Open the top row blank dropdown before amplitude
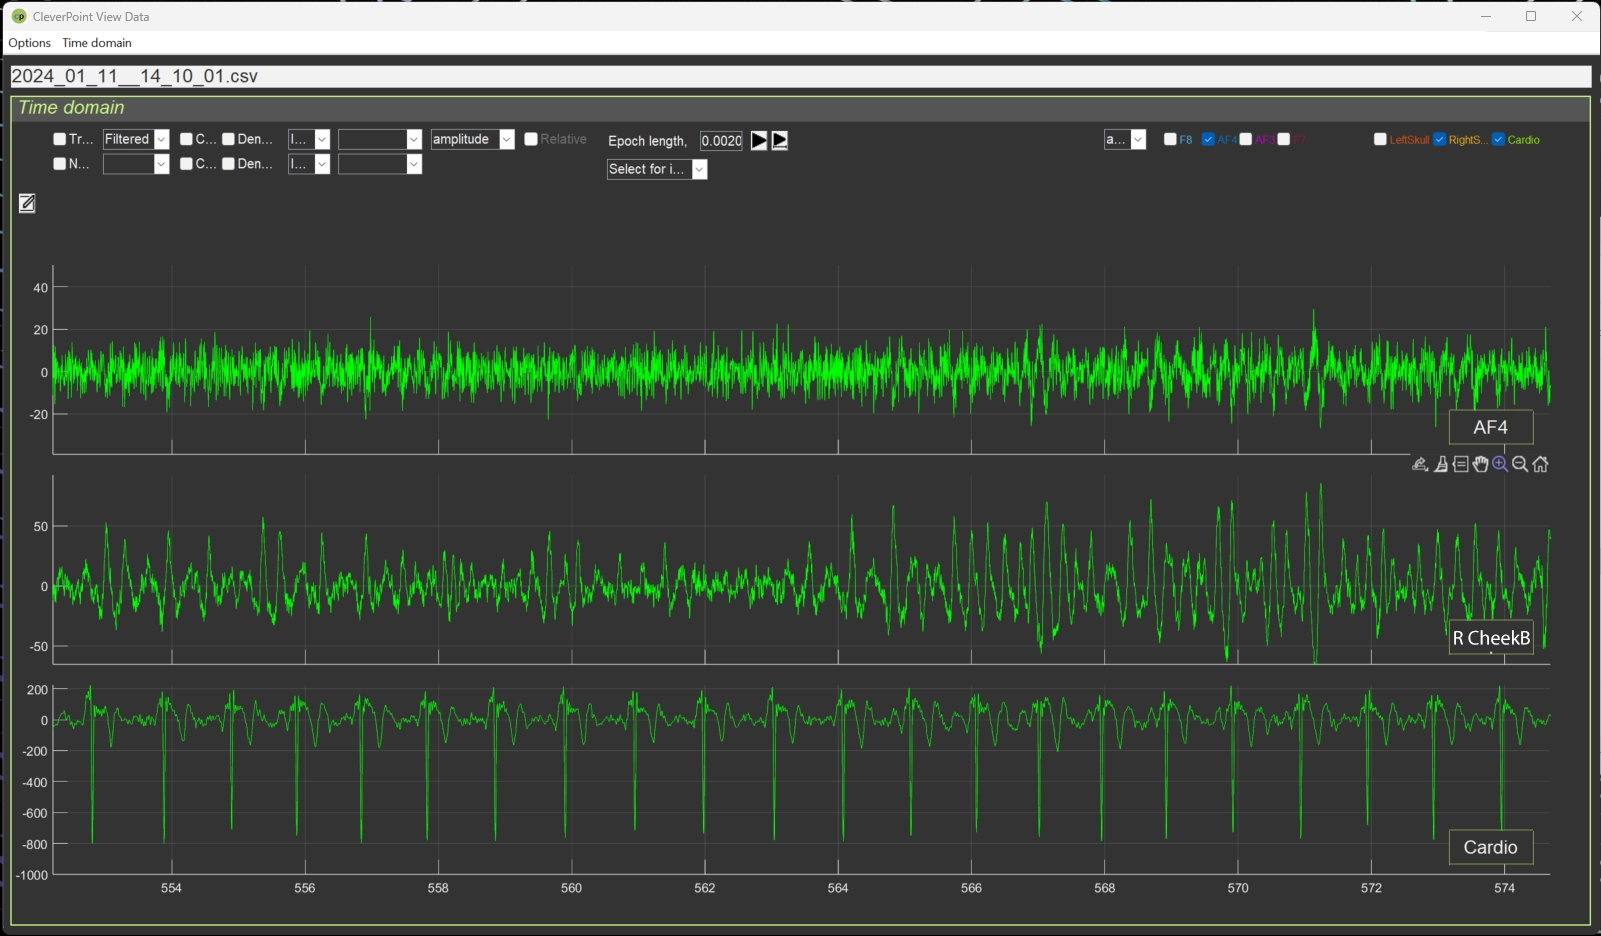This screenshot has height=936, width=1601. coord(380,139)
